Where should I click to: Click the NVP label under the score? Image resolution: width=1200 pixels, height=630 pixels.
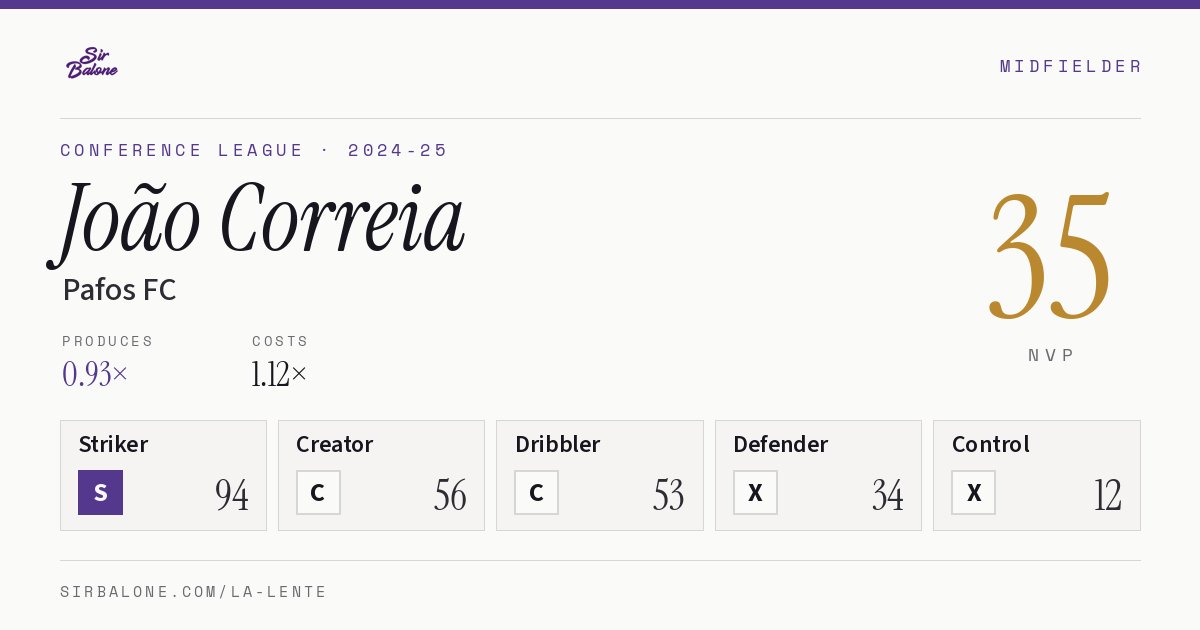pyautogui.click(x=1051, y=355)
